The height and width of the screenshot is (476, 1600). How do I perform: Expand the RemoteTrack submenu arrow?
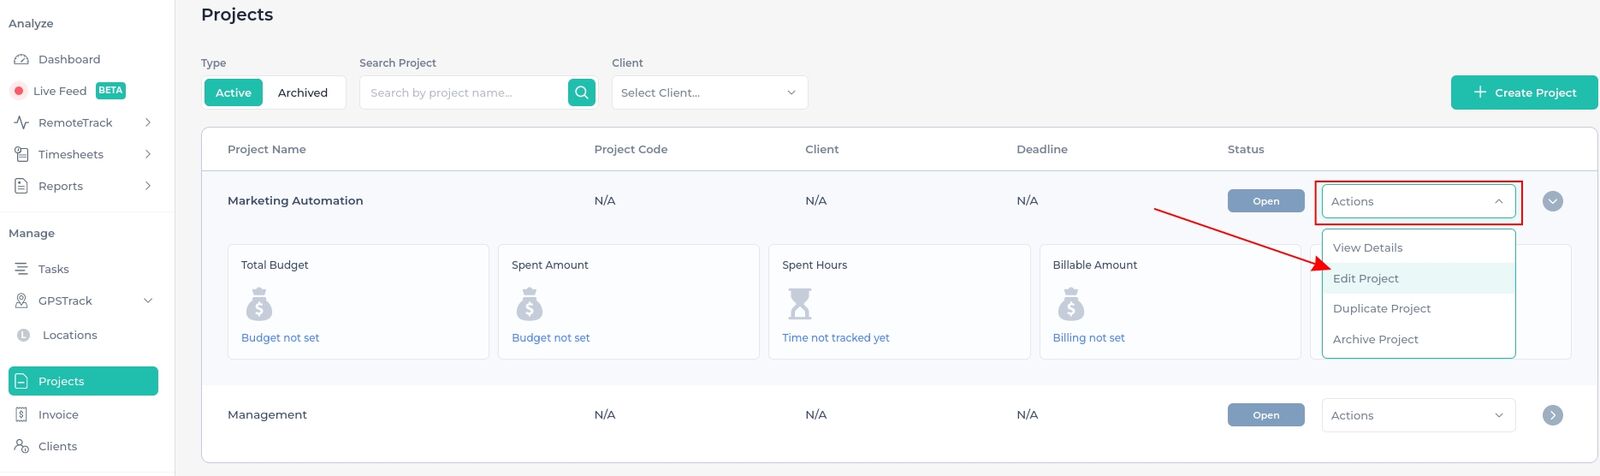pyautogui.click(x=148, y=123)
